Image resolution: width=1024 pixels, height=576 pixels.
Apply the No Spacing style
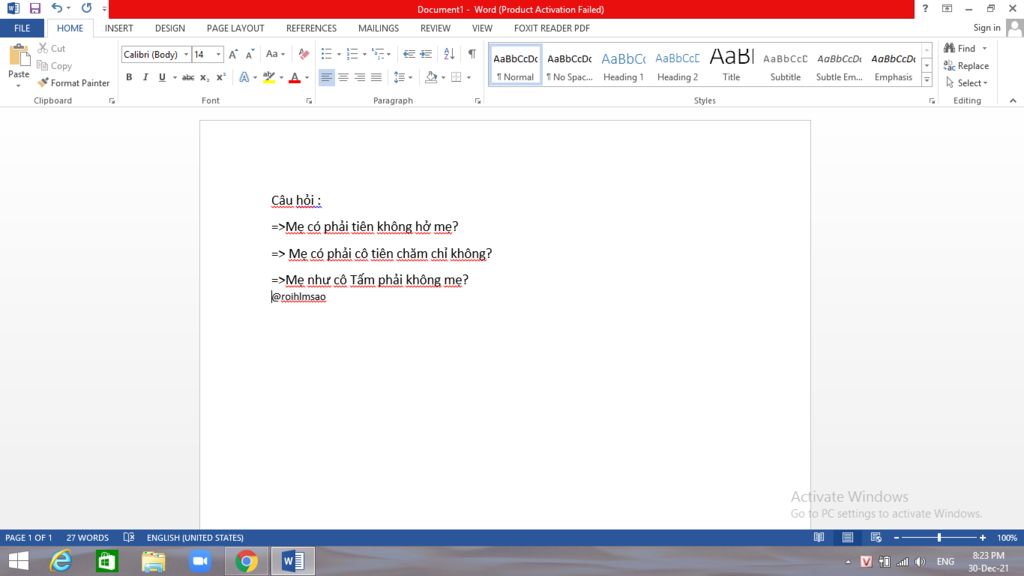pos(569,65)
